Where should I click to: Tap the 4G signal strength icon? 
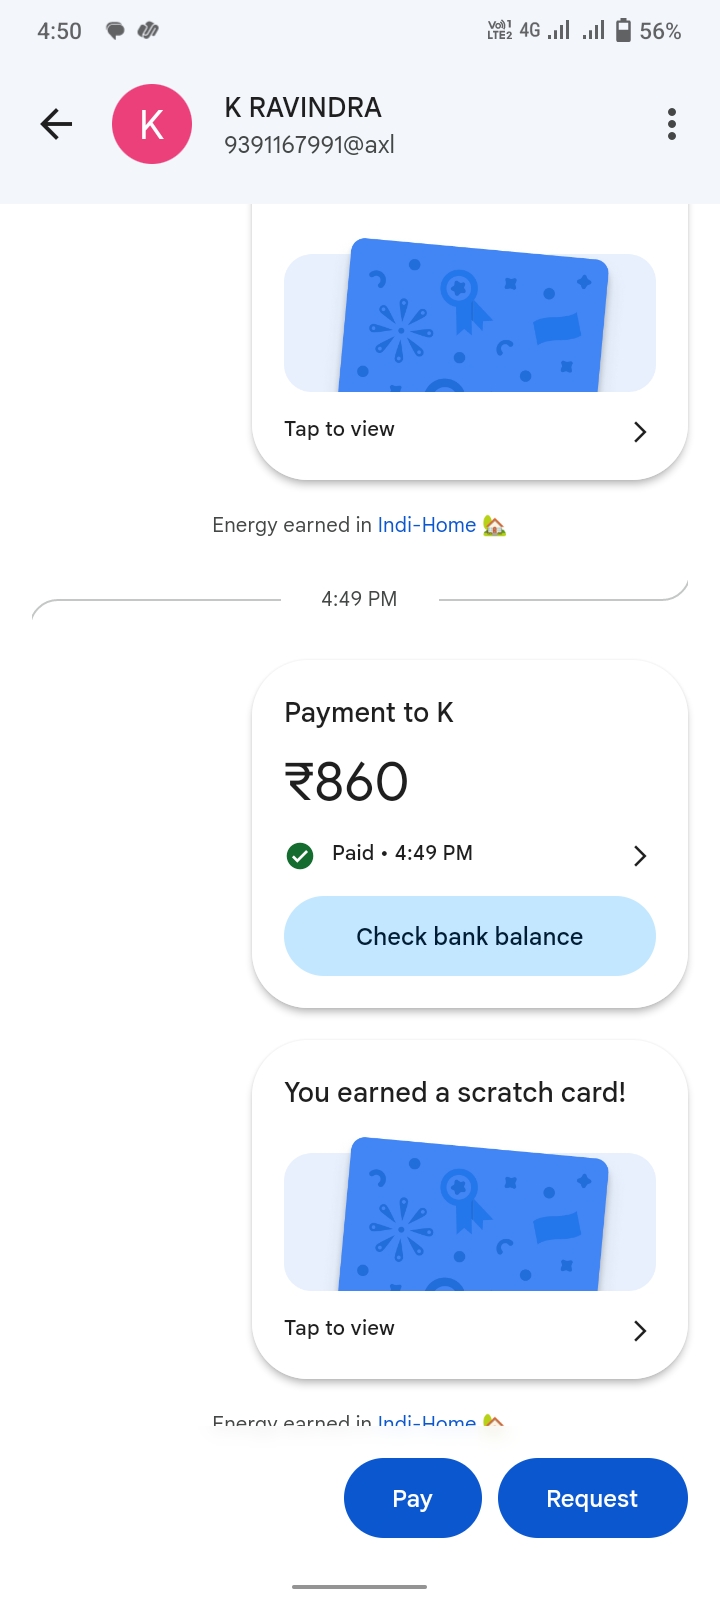(x=559, y=30)
